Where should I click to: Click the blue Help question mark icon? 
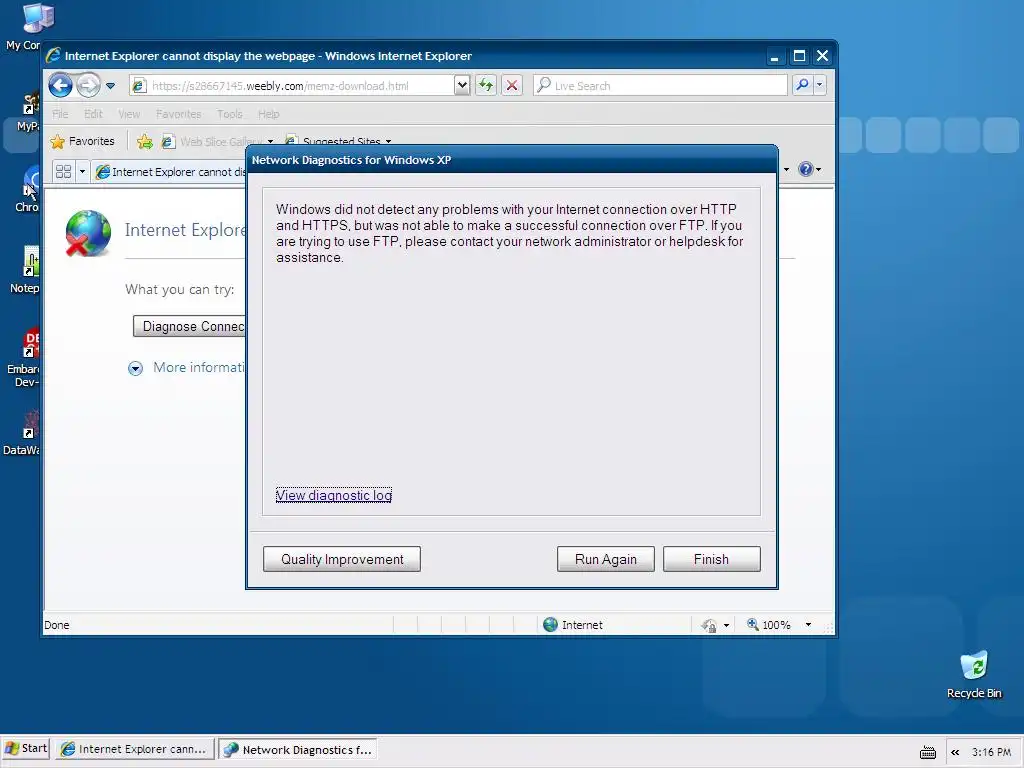[806, 169]
